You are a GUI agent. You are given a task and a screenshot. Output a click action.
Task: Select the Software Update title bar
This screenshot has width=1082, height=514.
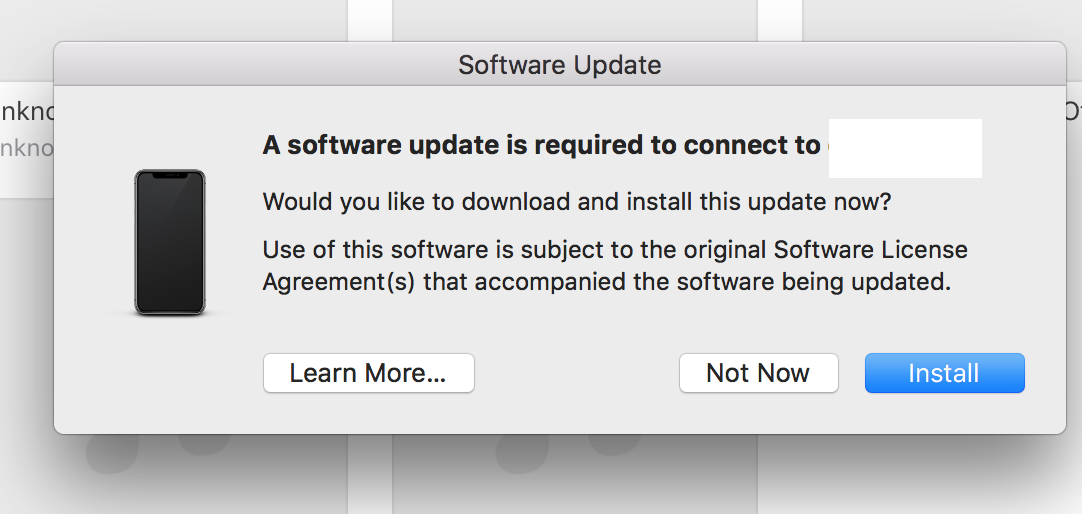560,64
